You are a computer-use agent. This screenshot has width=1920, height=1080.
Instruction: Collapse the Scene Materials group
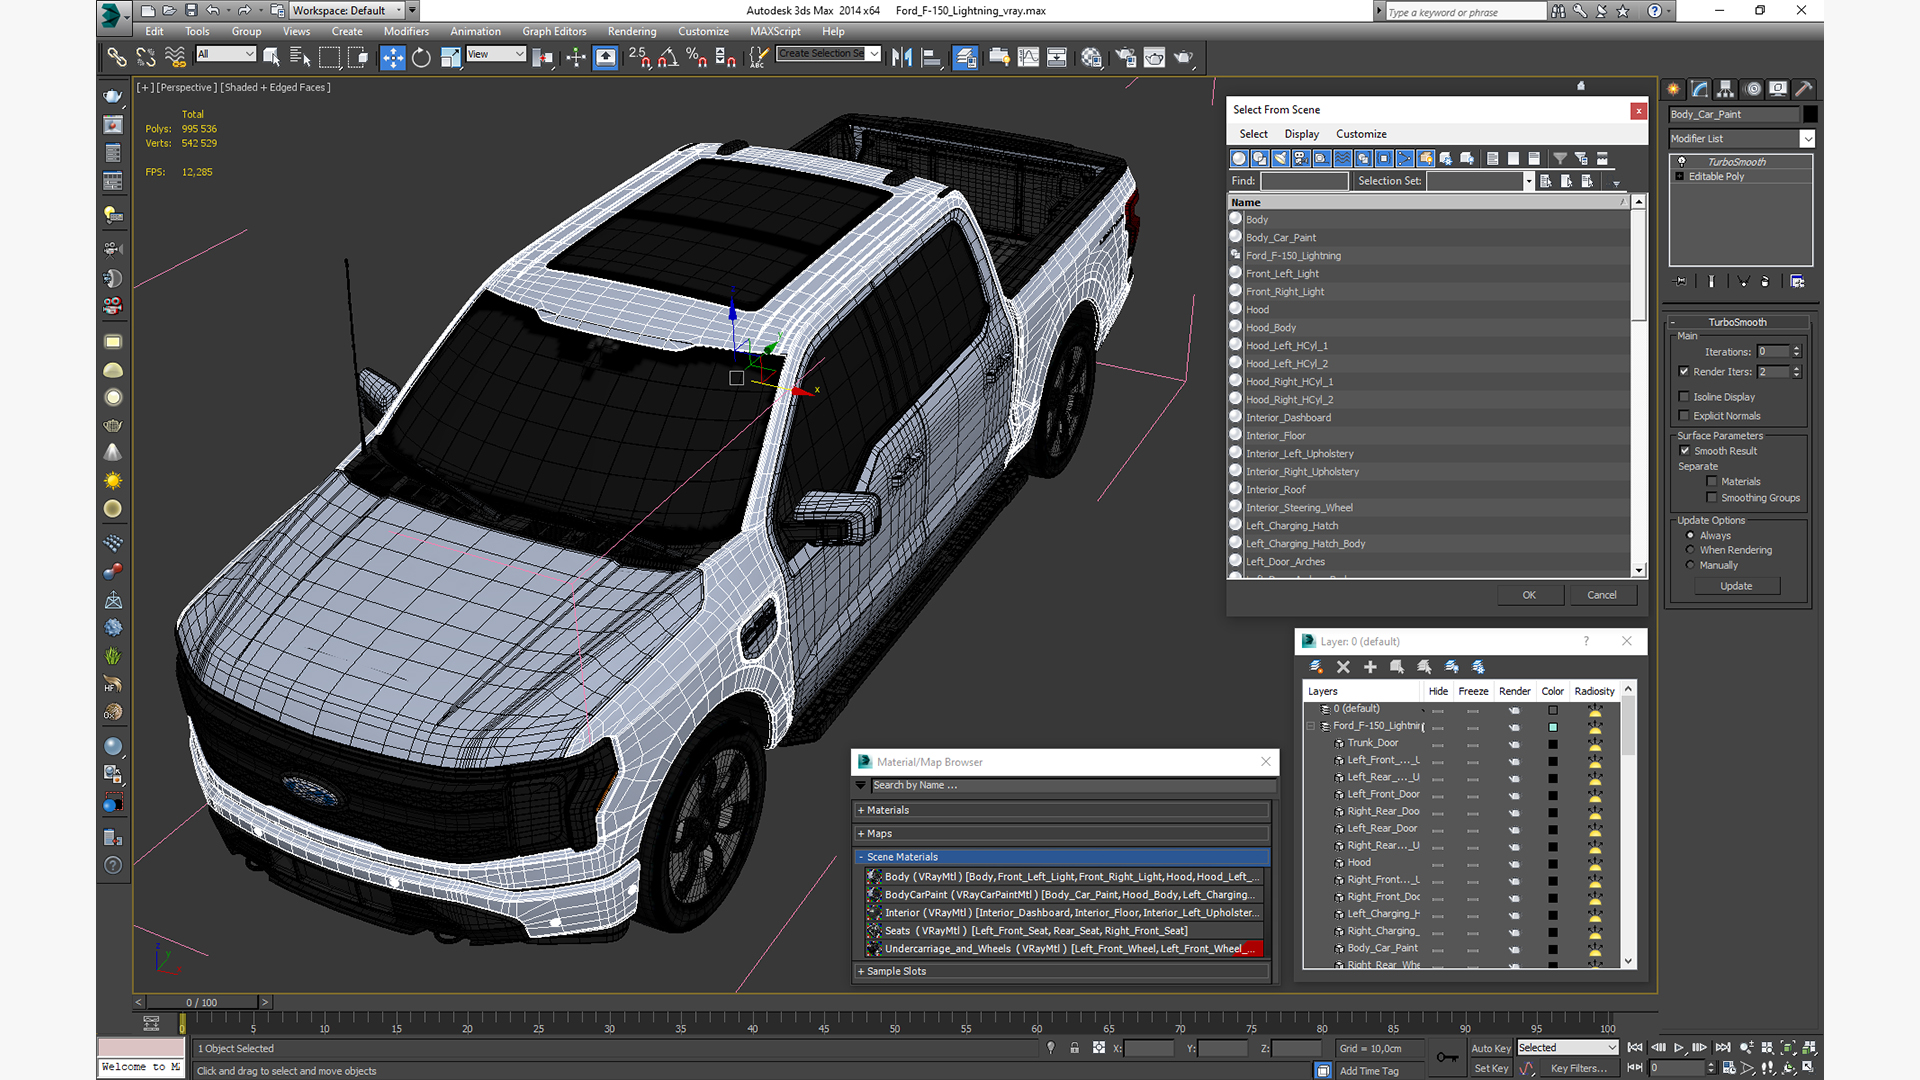point(1061,857)
